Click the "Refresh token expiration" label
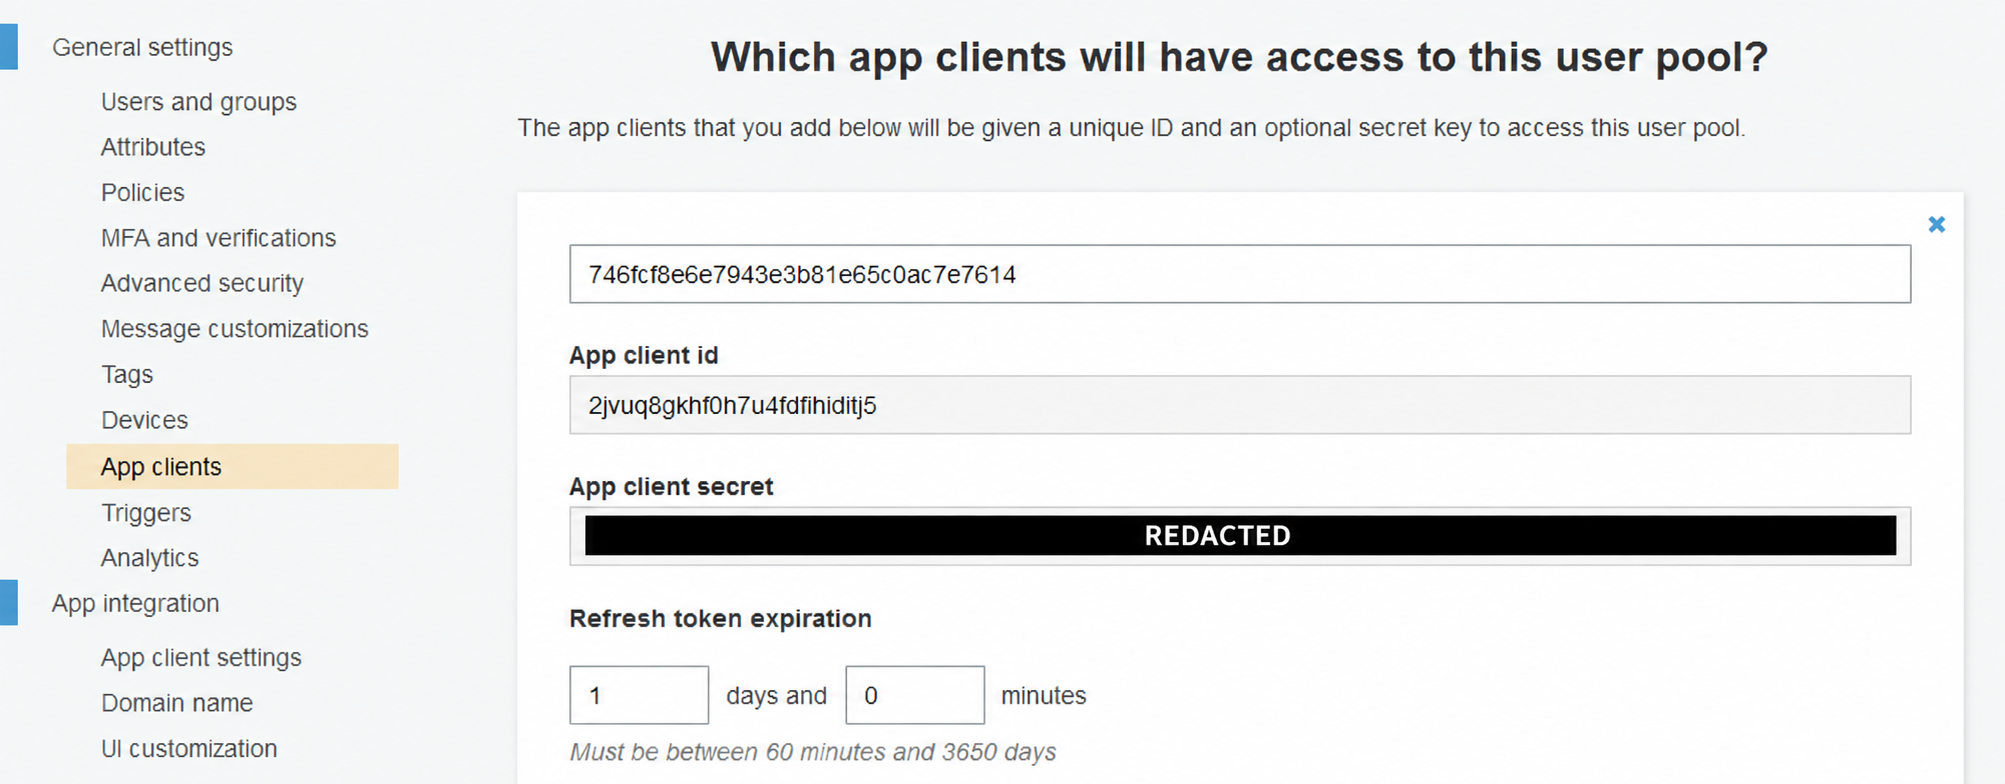 (x=720, y=619)
